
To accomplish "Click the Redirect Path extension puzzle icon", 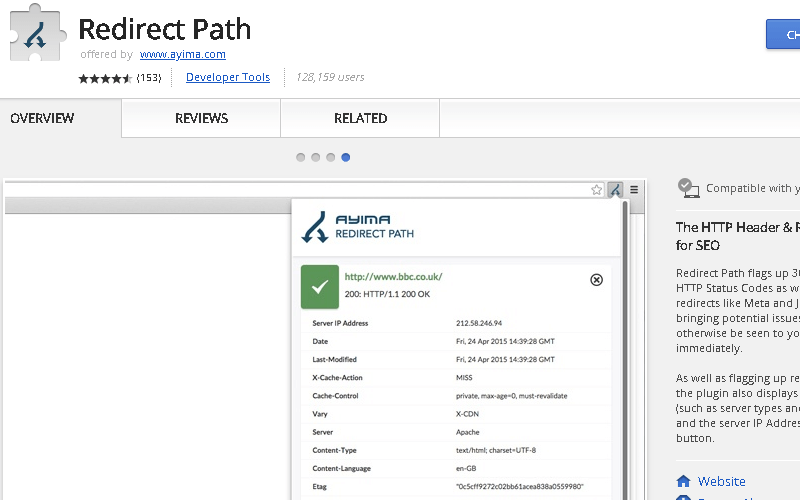I will point(38,33).
